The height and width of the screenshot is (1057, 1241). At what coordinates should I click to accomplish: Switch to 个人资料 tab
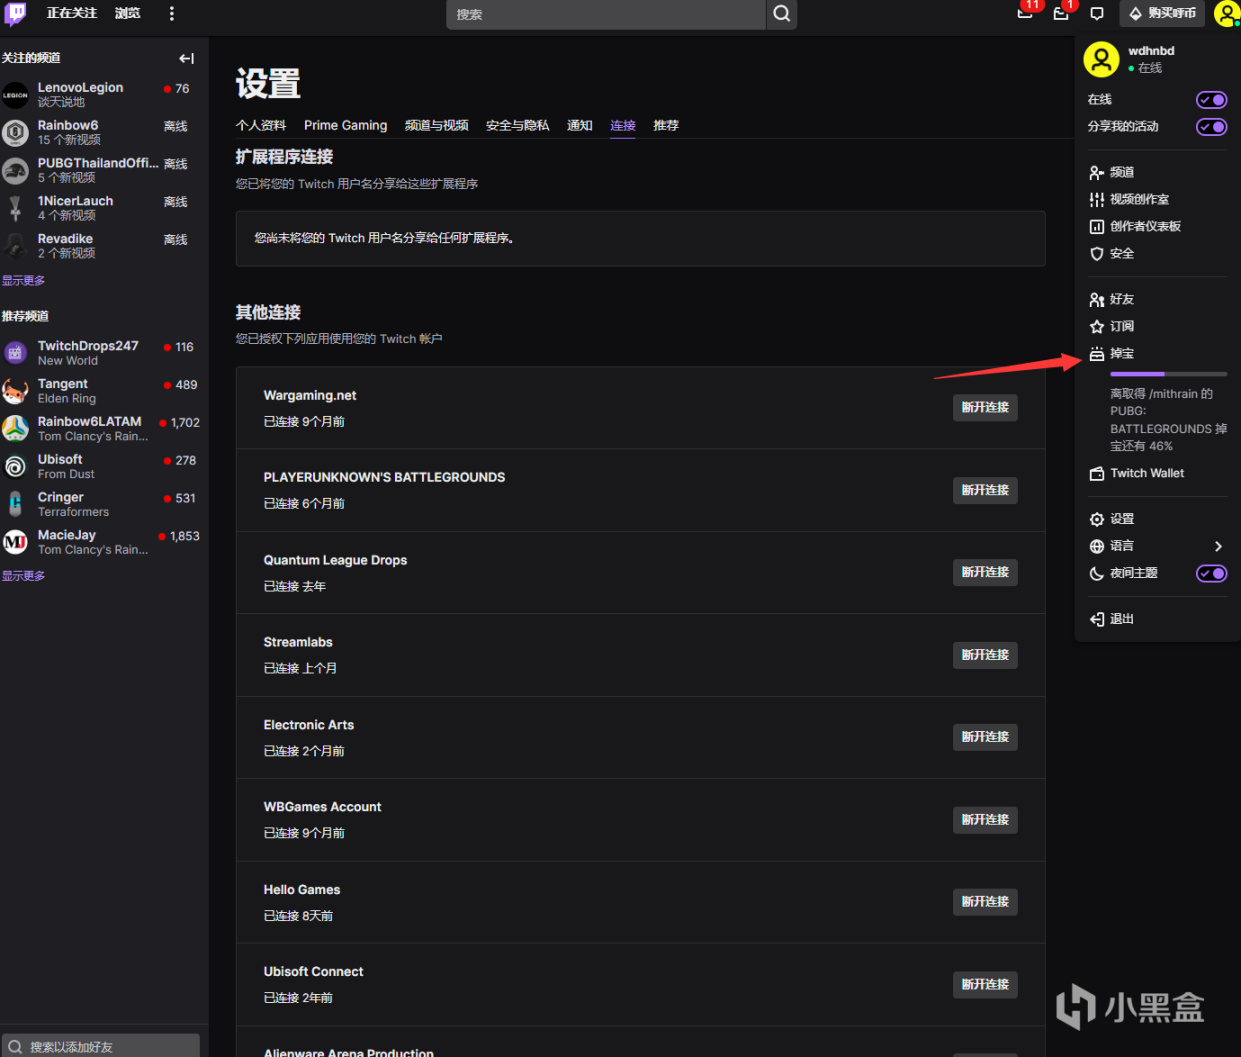pyautogui.click(x=261, y=125)
